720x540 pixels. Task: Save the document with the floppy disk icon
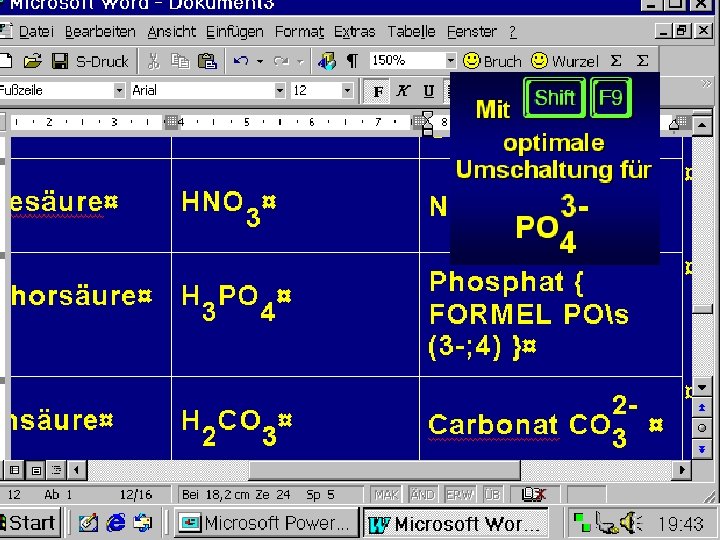60,61
